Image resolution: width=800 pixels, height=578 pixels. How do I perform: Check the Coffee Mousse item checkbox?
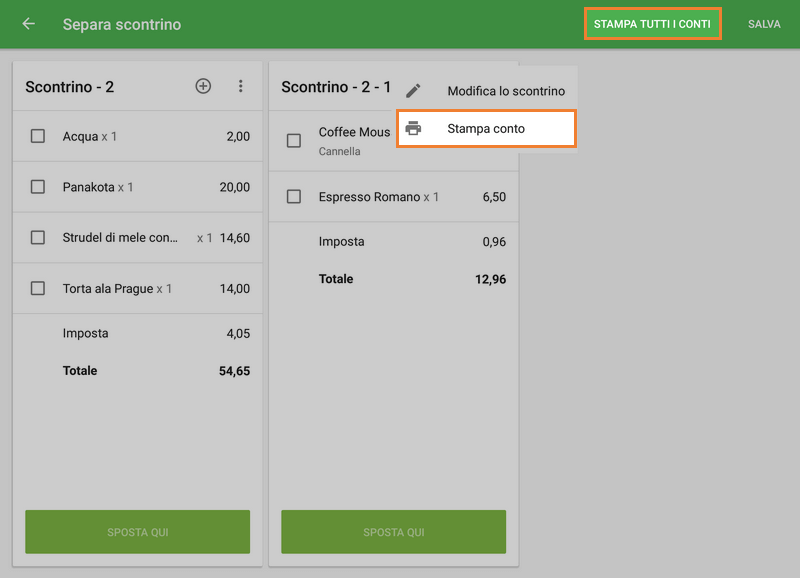point(294,141)
